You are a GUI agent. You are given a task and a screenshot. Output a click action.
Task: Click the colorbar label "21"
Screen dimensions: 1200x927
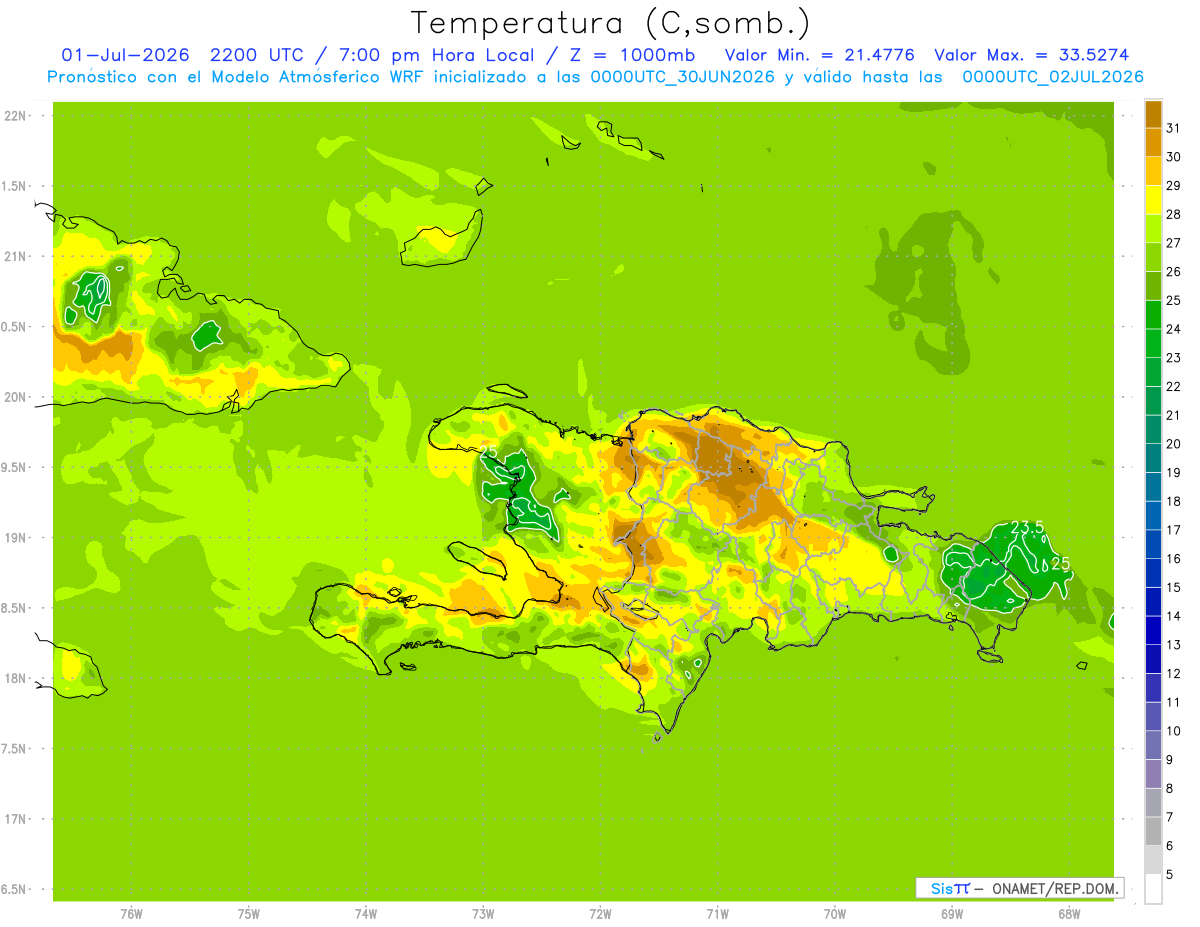pyautogui.click(x=1174, y=415)
